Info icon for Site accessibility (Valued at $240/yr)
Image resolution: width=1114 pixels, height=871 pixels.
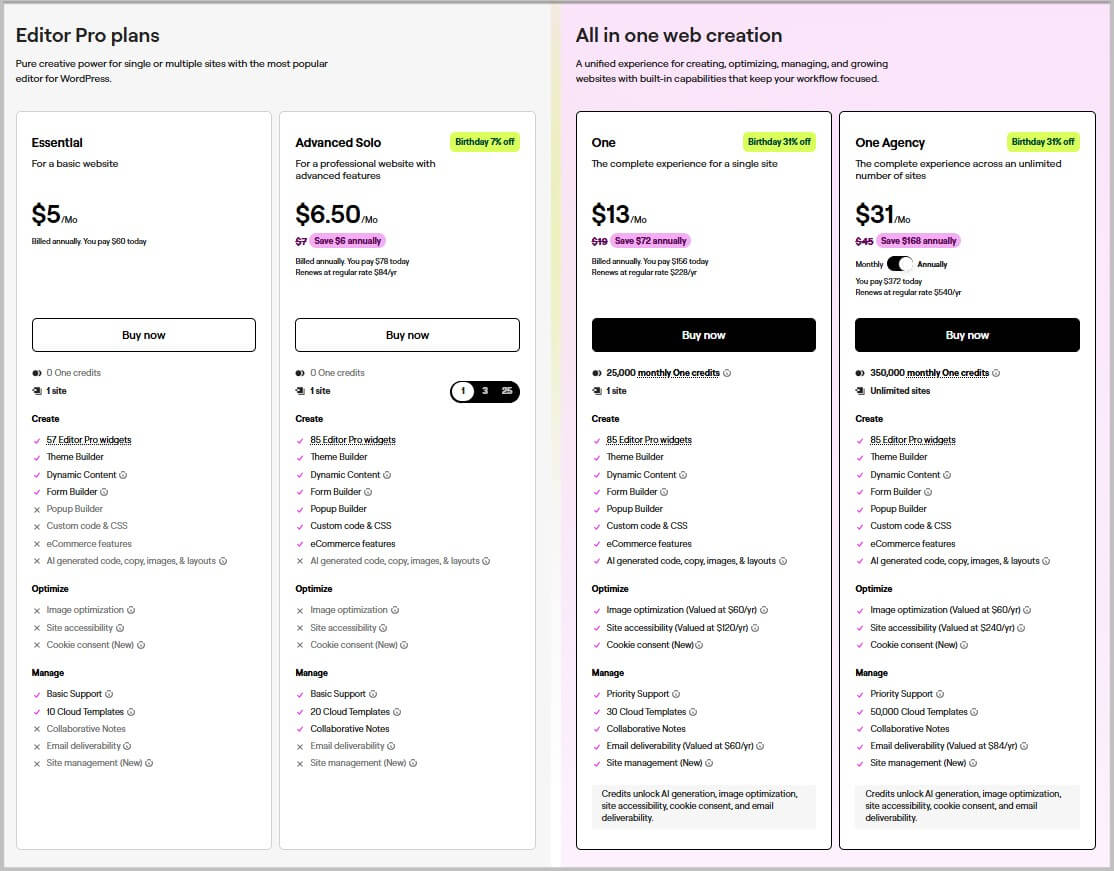point(1022,627)
